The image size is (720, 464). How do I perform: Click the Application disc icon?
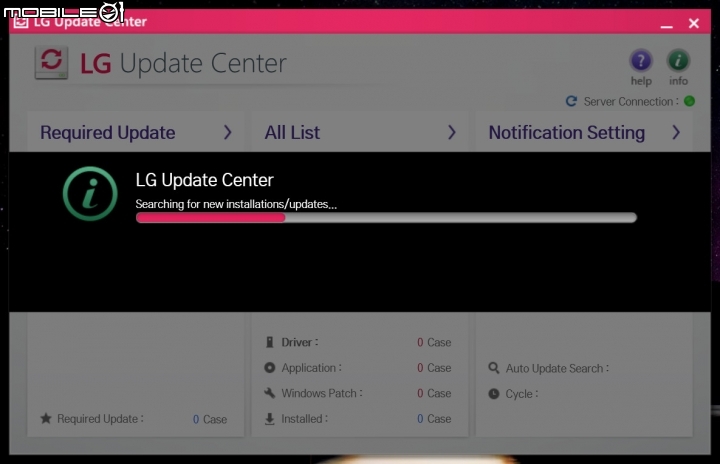click(x=270, y=368)
